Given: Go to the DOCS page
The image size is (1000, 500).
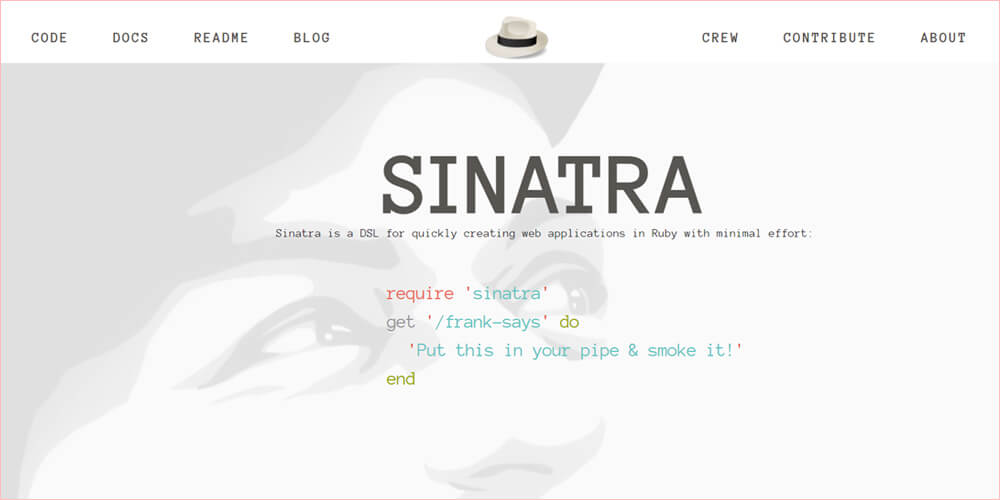Looking at the screenshot, I should [131, 38].
